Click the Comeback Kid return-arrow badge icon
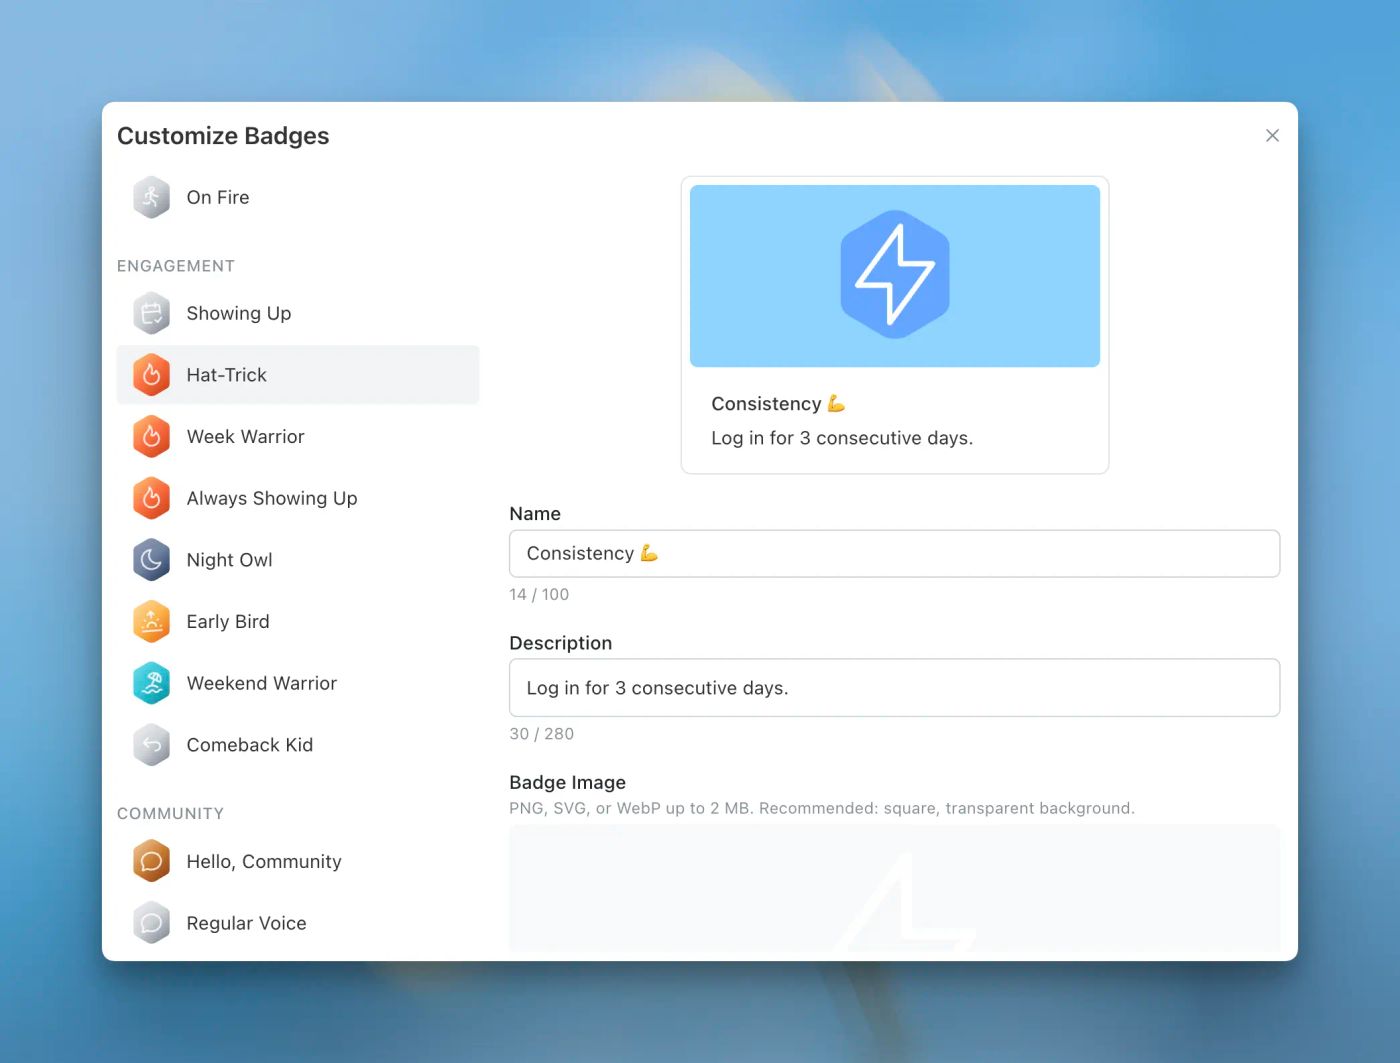The image size is (1400, 1063). (151, 745)
